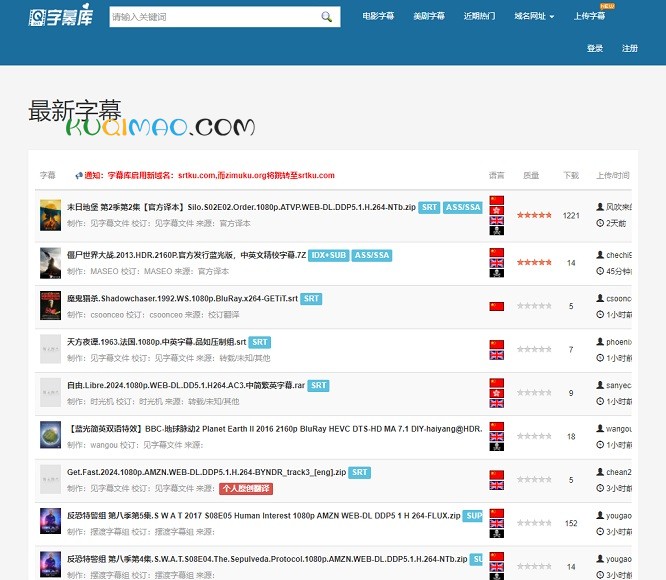
Task: Click the UK flag on Get.Fast row
Action: 497,485
